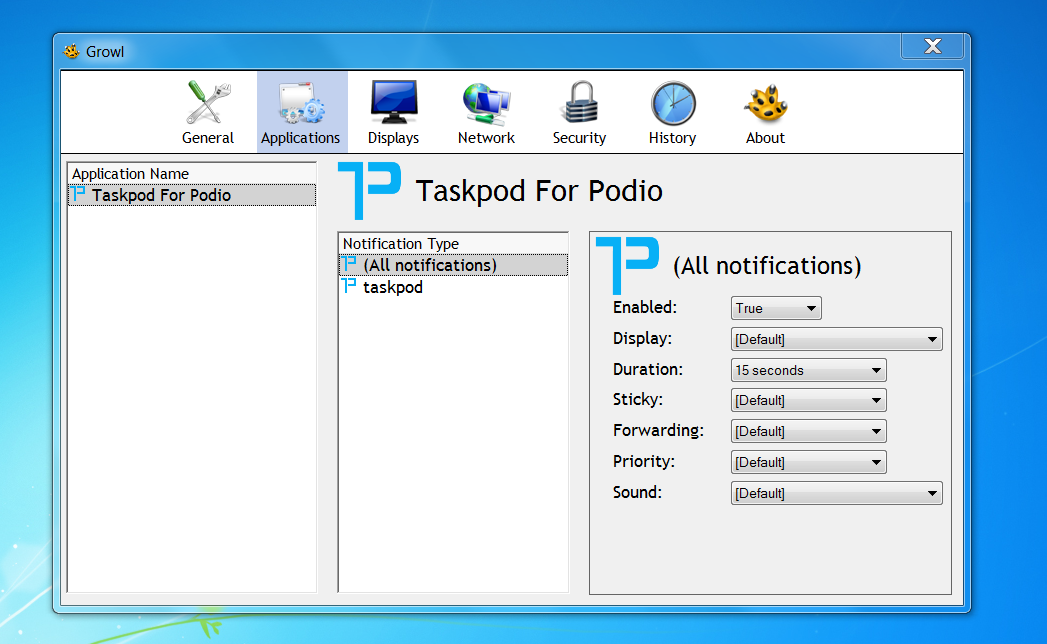Expand the Sound dropdown list
The image size is (1047, 644).
[836, 492]
